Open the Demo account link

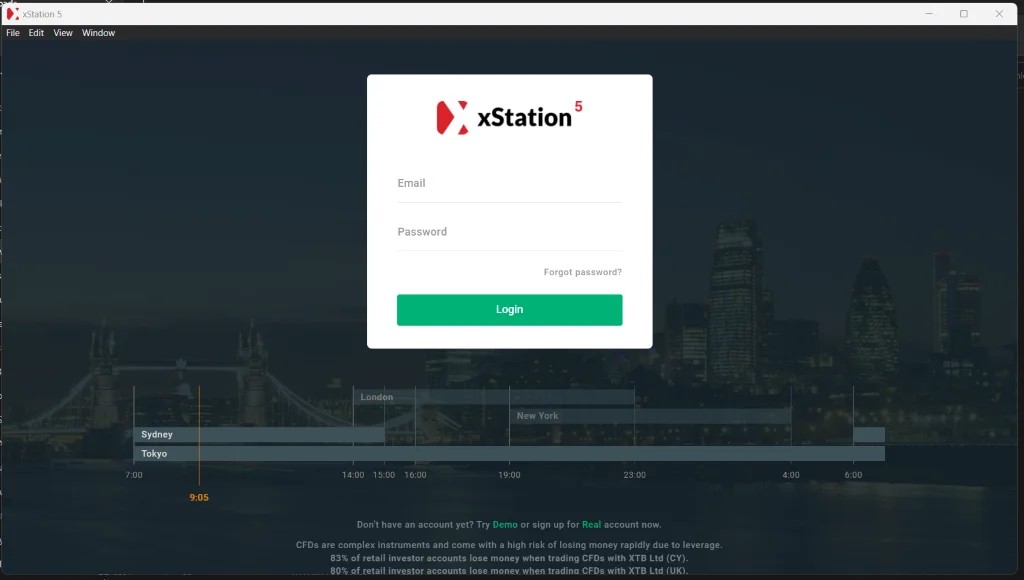tap(505, 524)
